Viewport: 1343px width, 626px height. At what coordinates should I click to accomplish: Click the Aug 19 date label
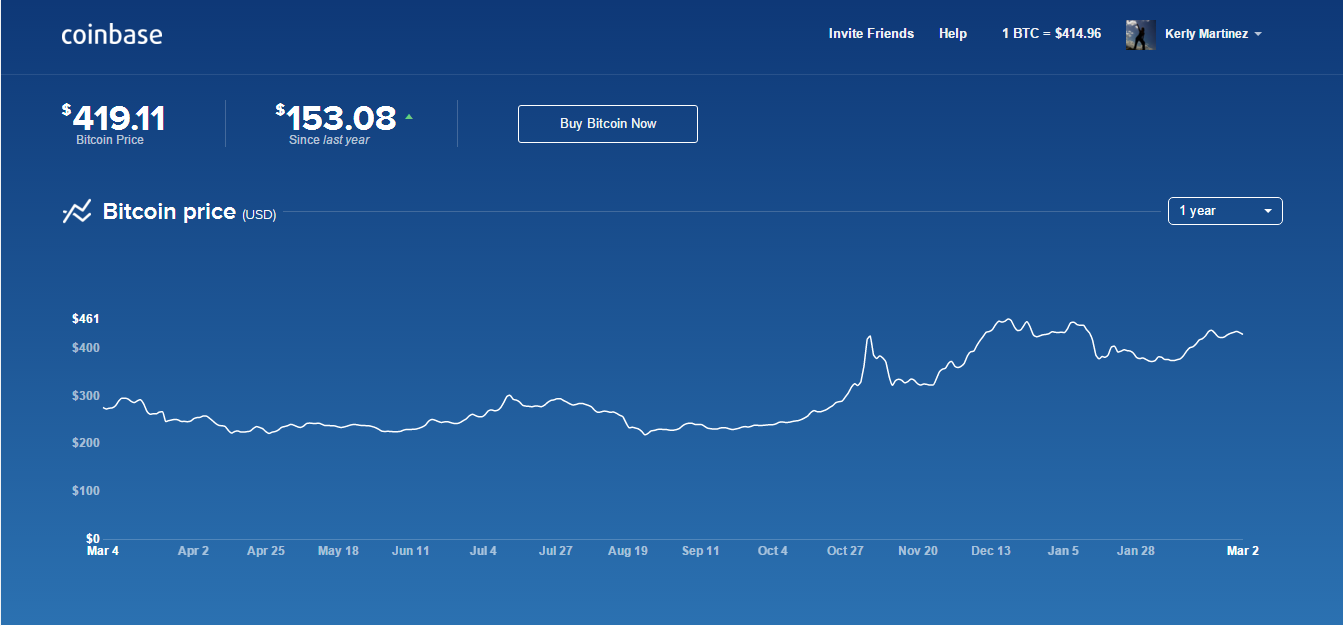(x=628, y=551)
